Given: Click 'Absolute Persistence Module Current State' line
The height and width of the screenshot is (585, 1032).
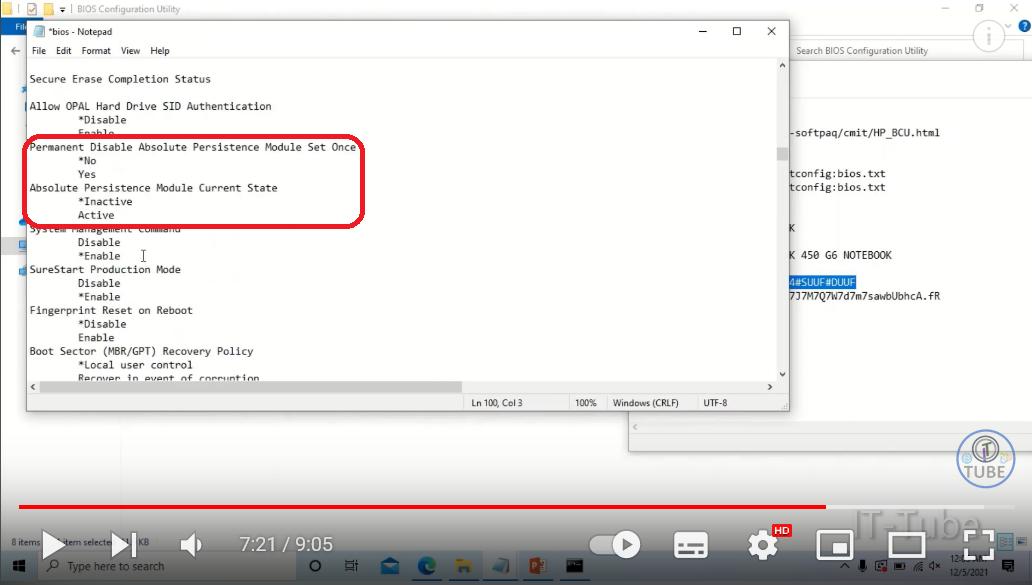Looking at the screenshot, I should pyautogui.click(x=153, y=188).
